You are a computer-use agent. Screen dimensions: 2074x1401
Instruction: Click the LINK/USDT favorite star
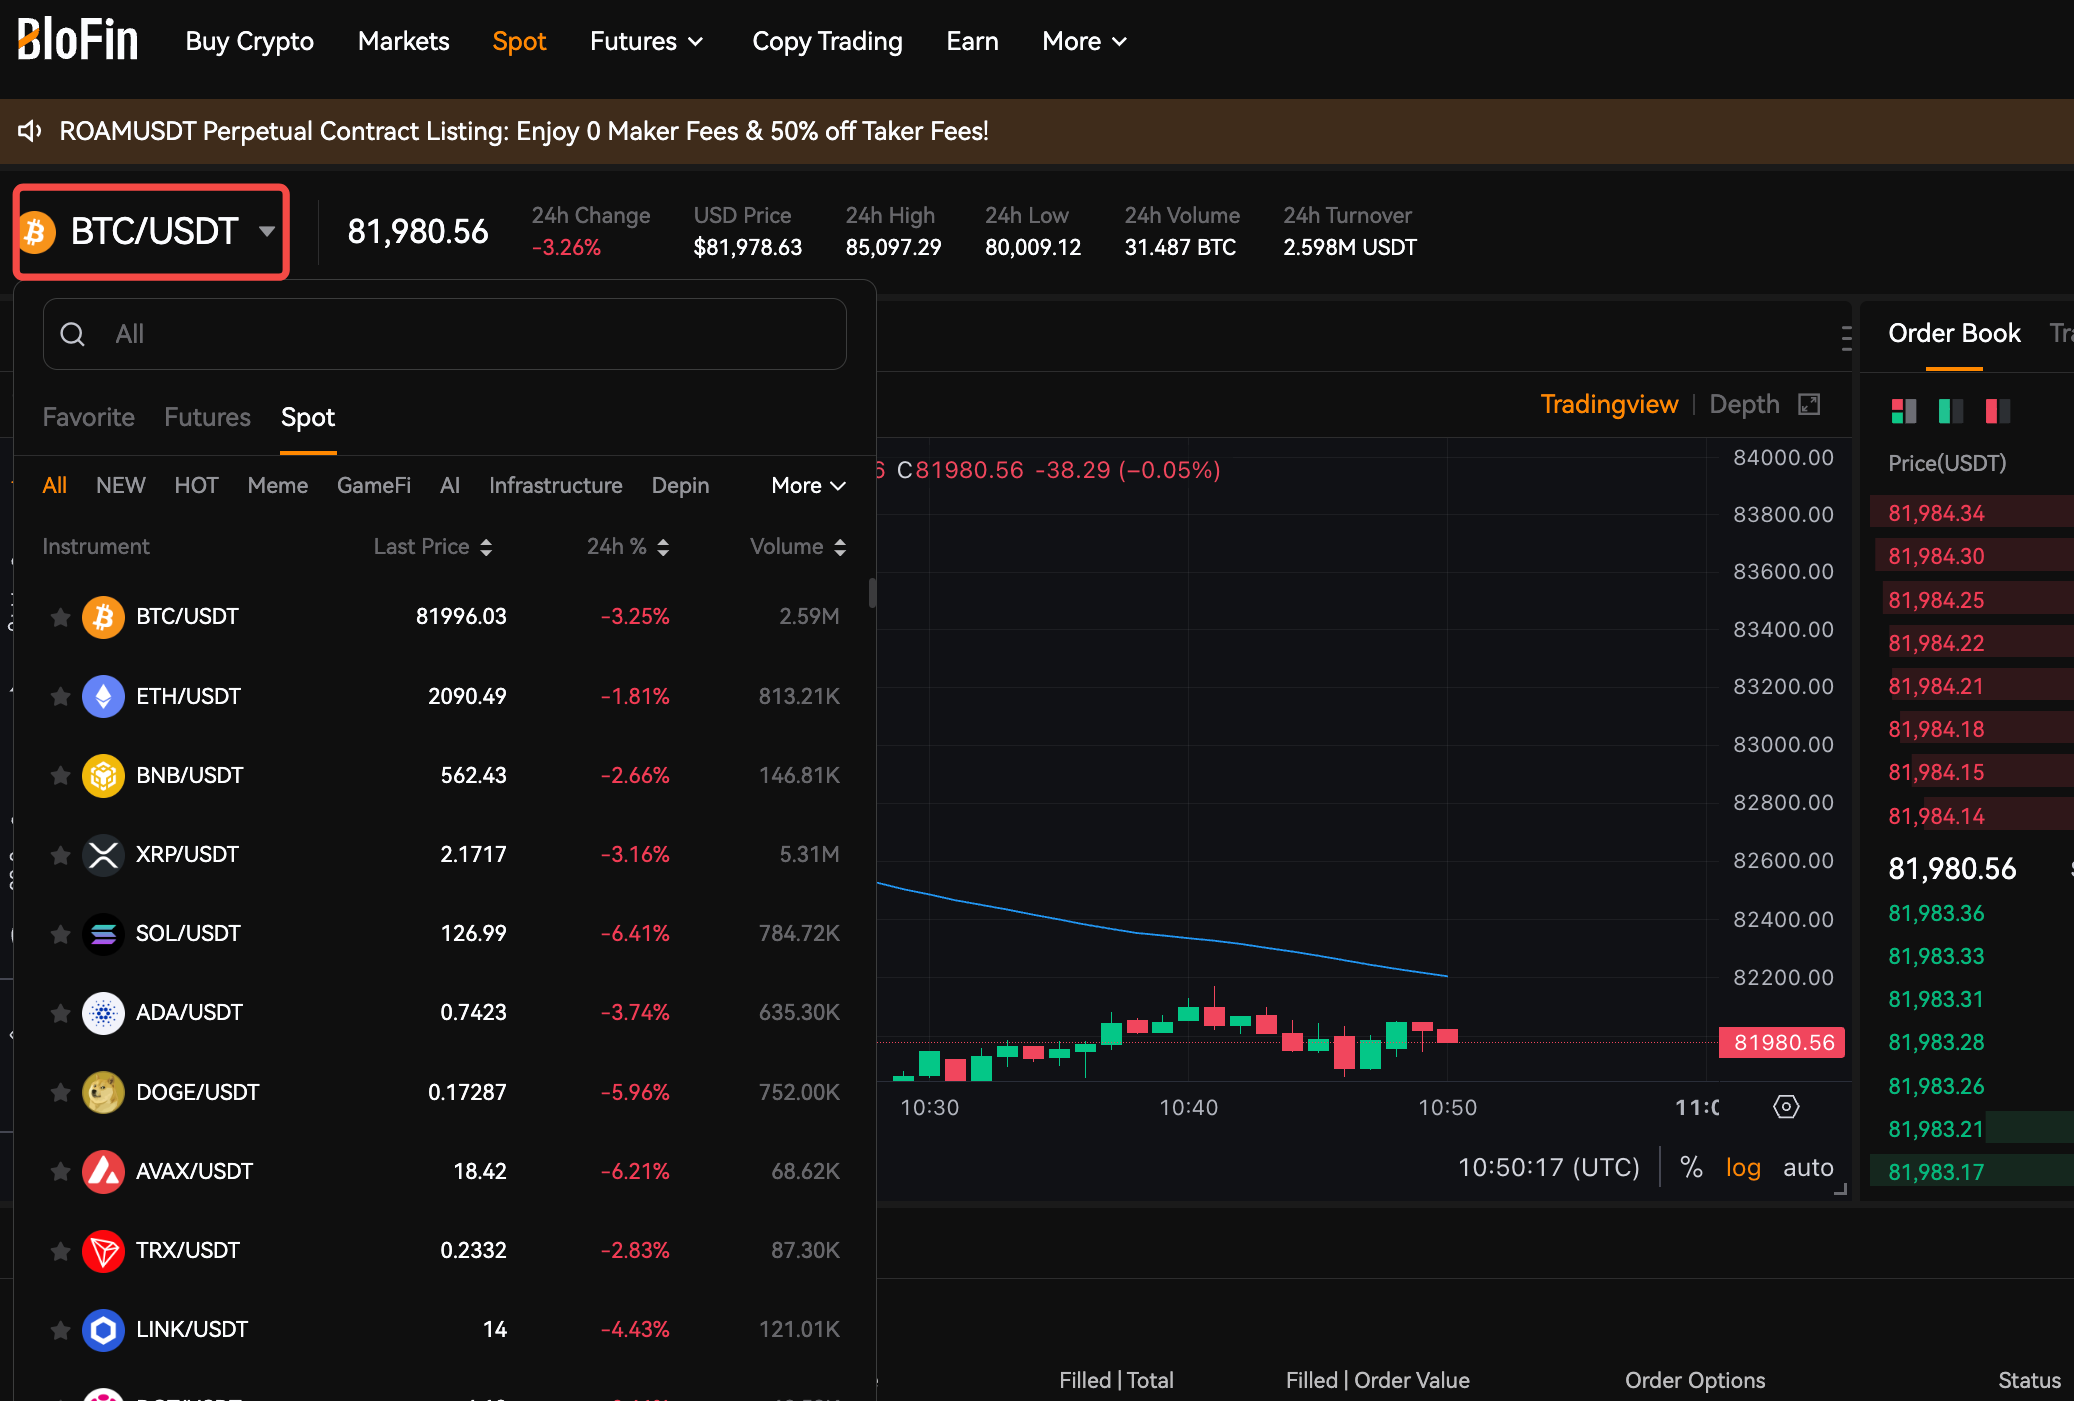(60, 1330)
